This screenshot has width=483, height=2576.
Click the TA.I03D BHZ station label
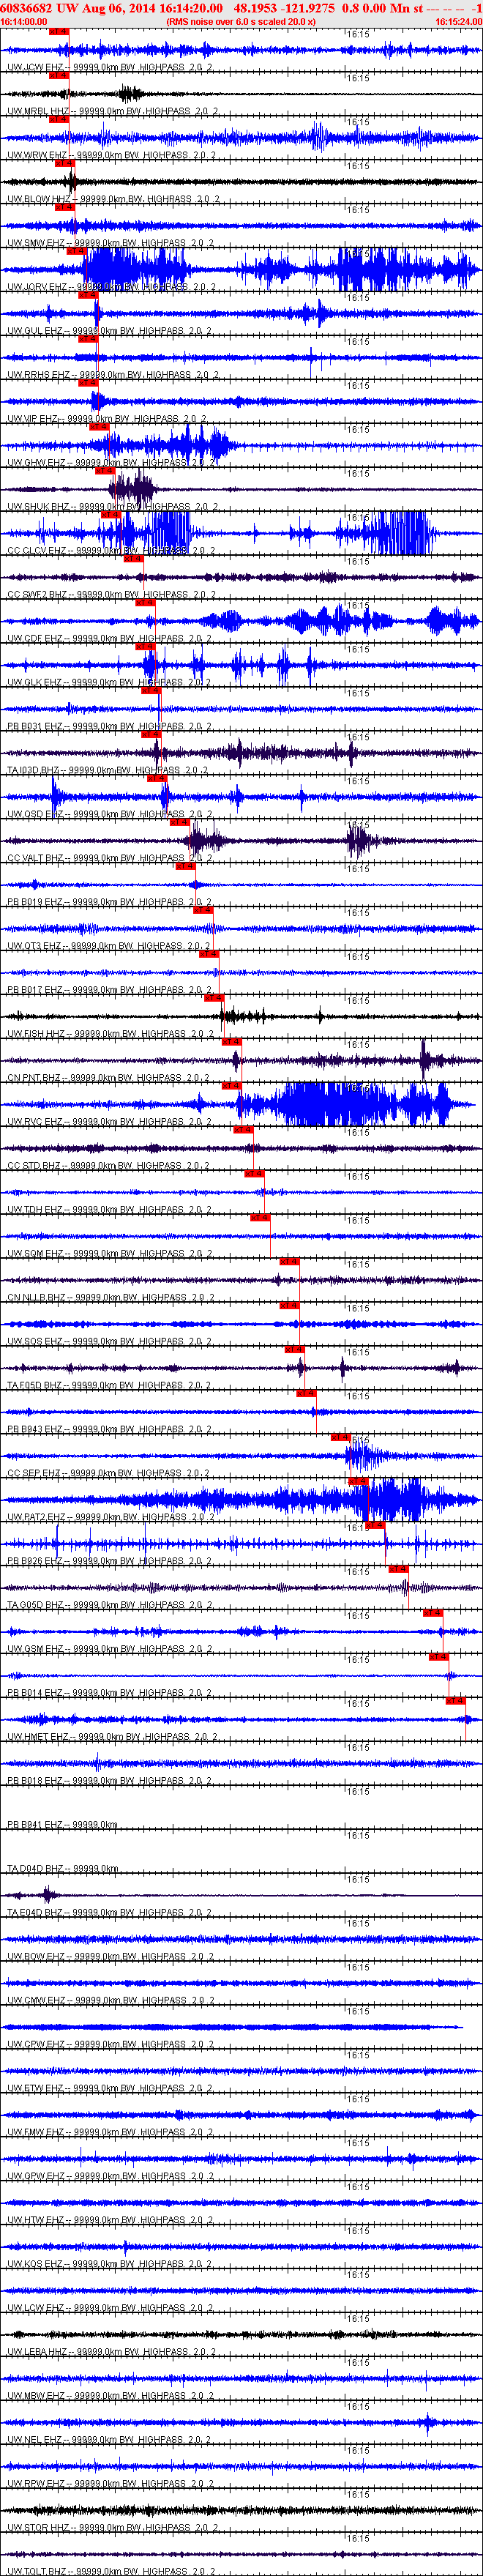pyautogui.click(x=34, y=771)
